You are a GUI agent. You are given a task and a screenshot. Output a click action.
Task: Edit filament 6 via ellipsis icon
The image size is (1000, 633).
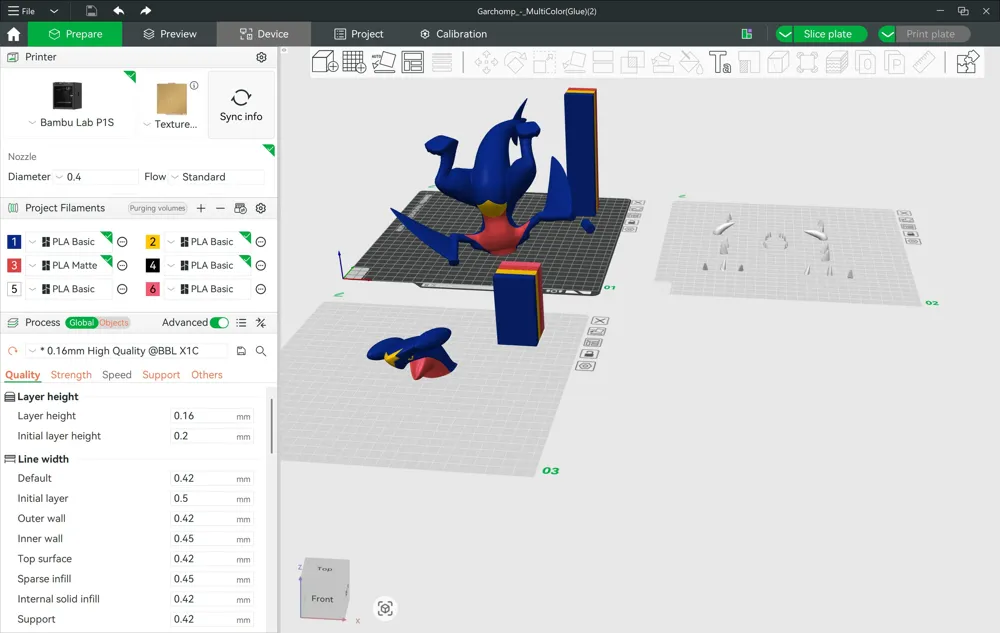(261, 289)
